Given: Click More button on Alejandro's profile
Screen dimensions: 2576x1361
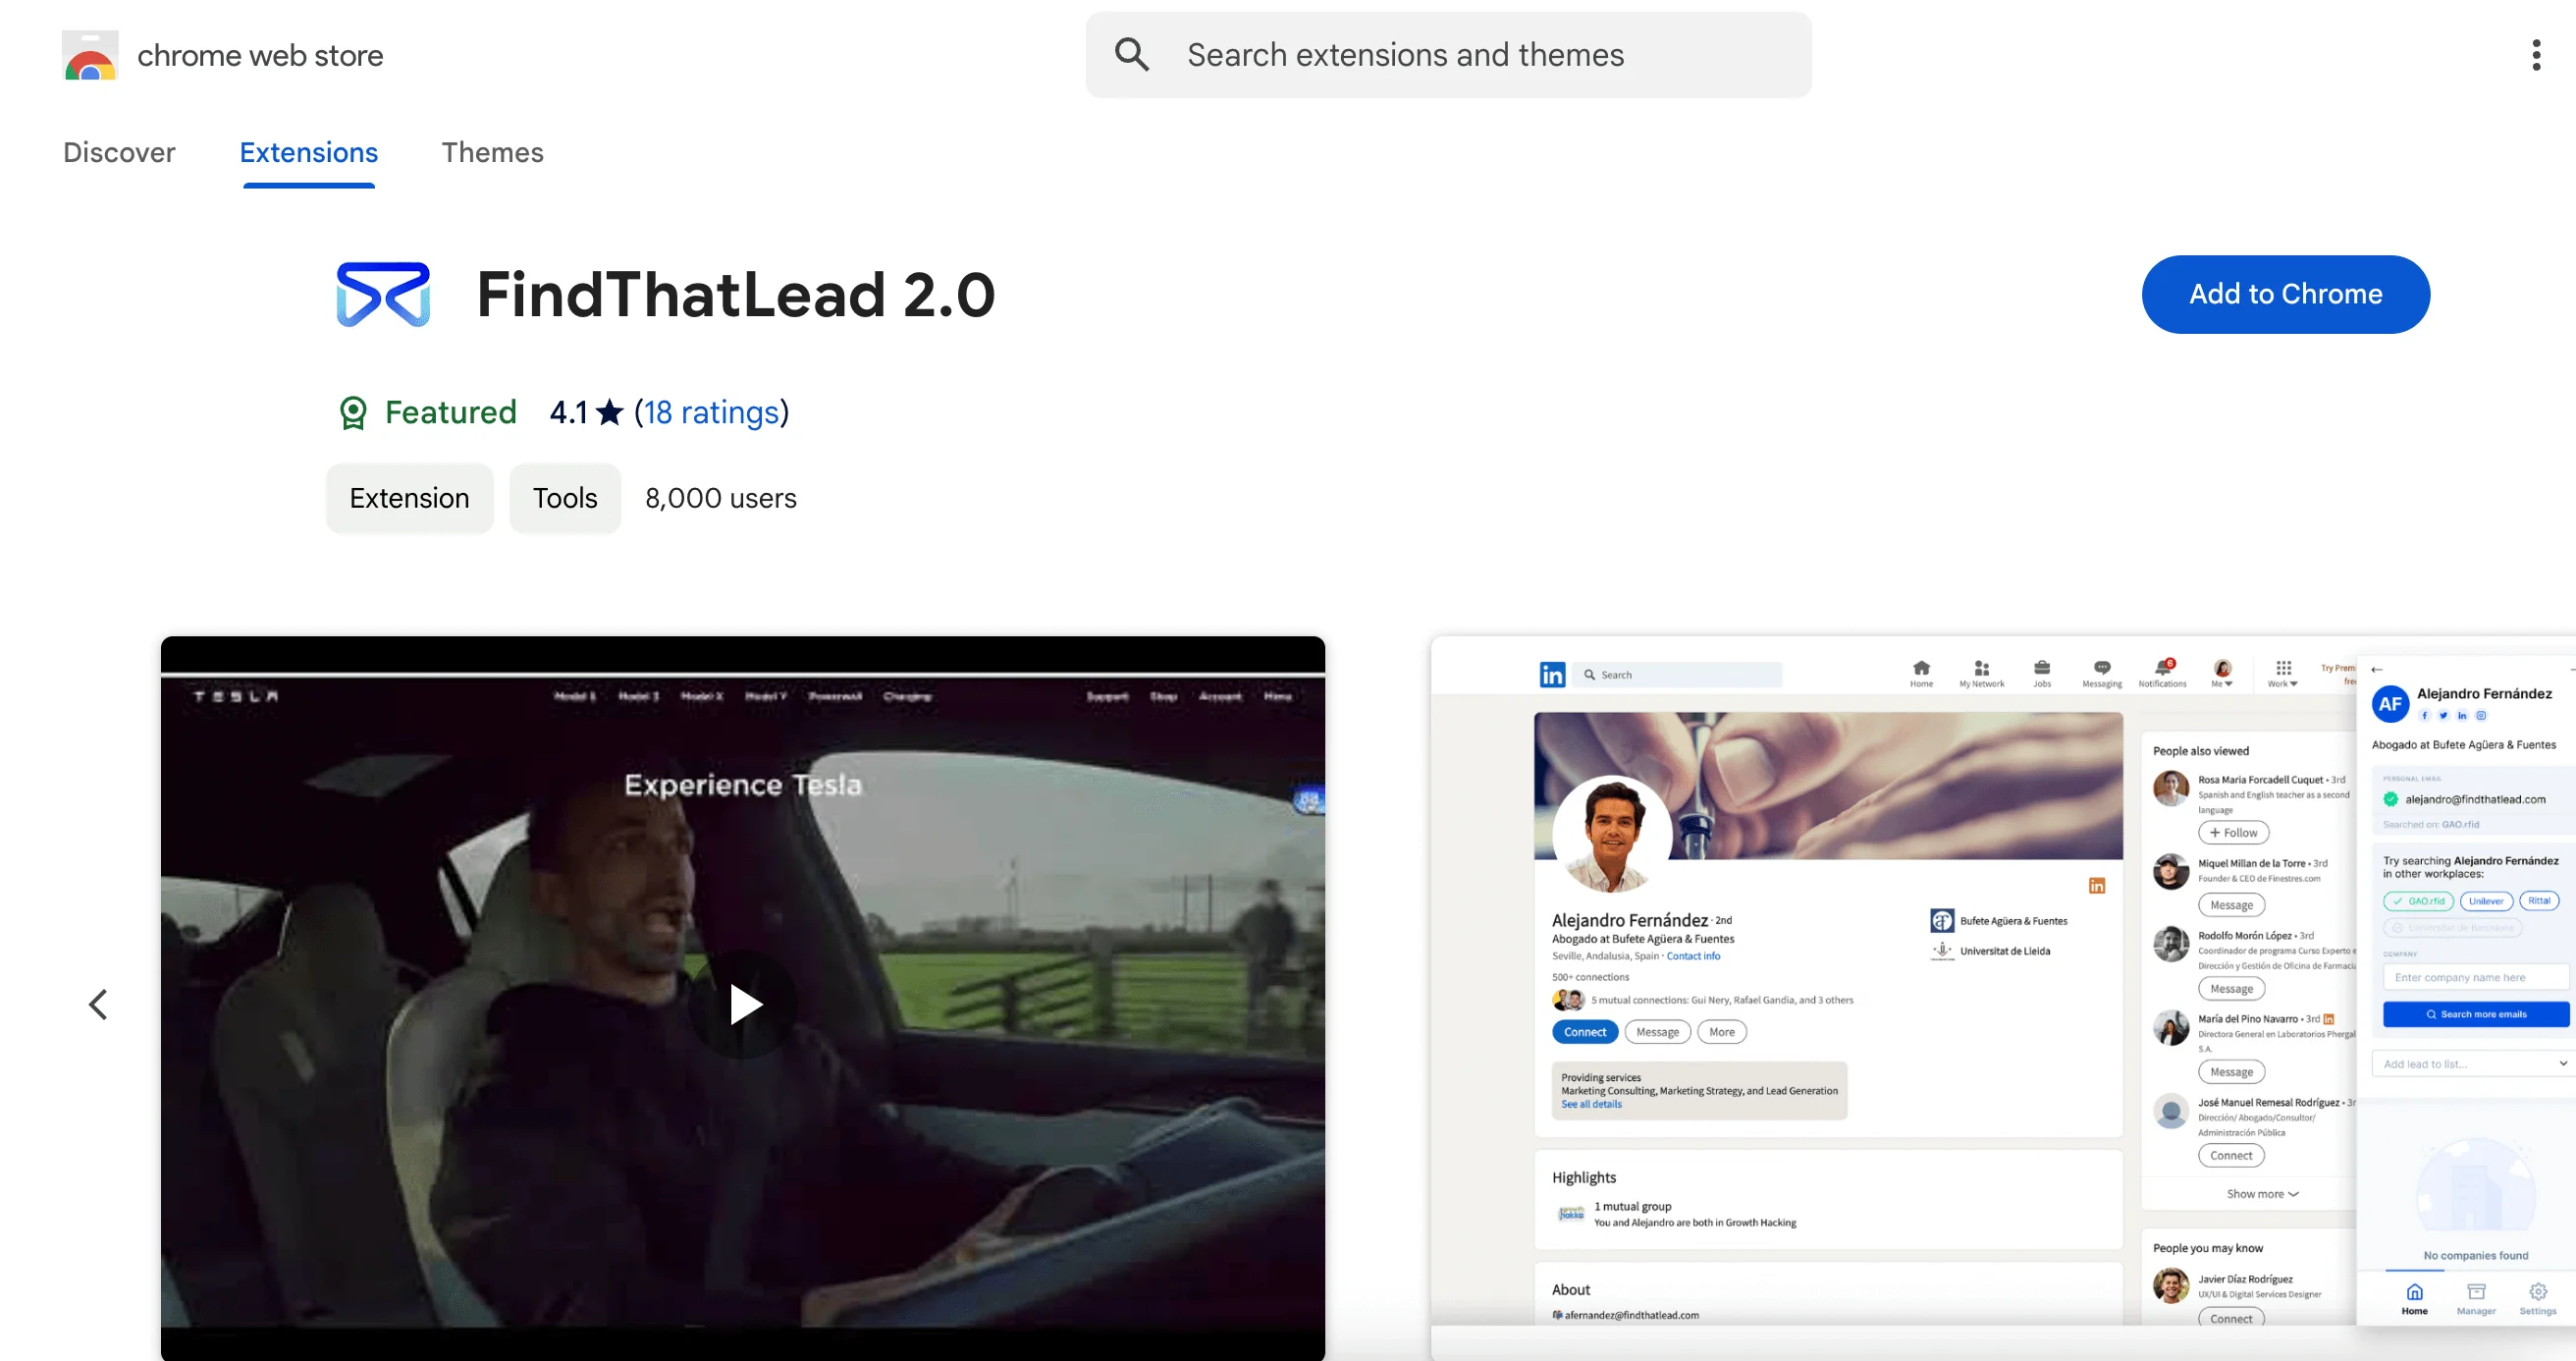Looking at the screenshot, I should point(1721,1032).
